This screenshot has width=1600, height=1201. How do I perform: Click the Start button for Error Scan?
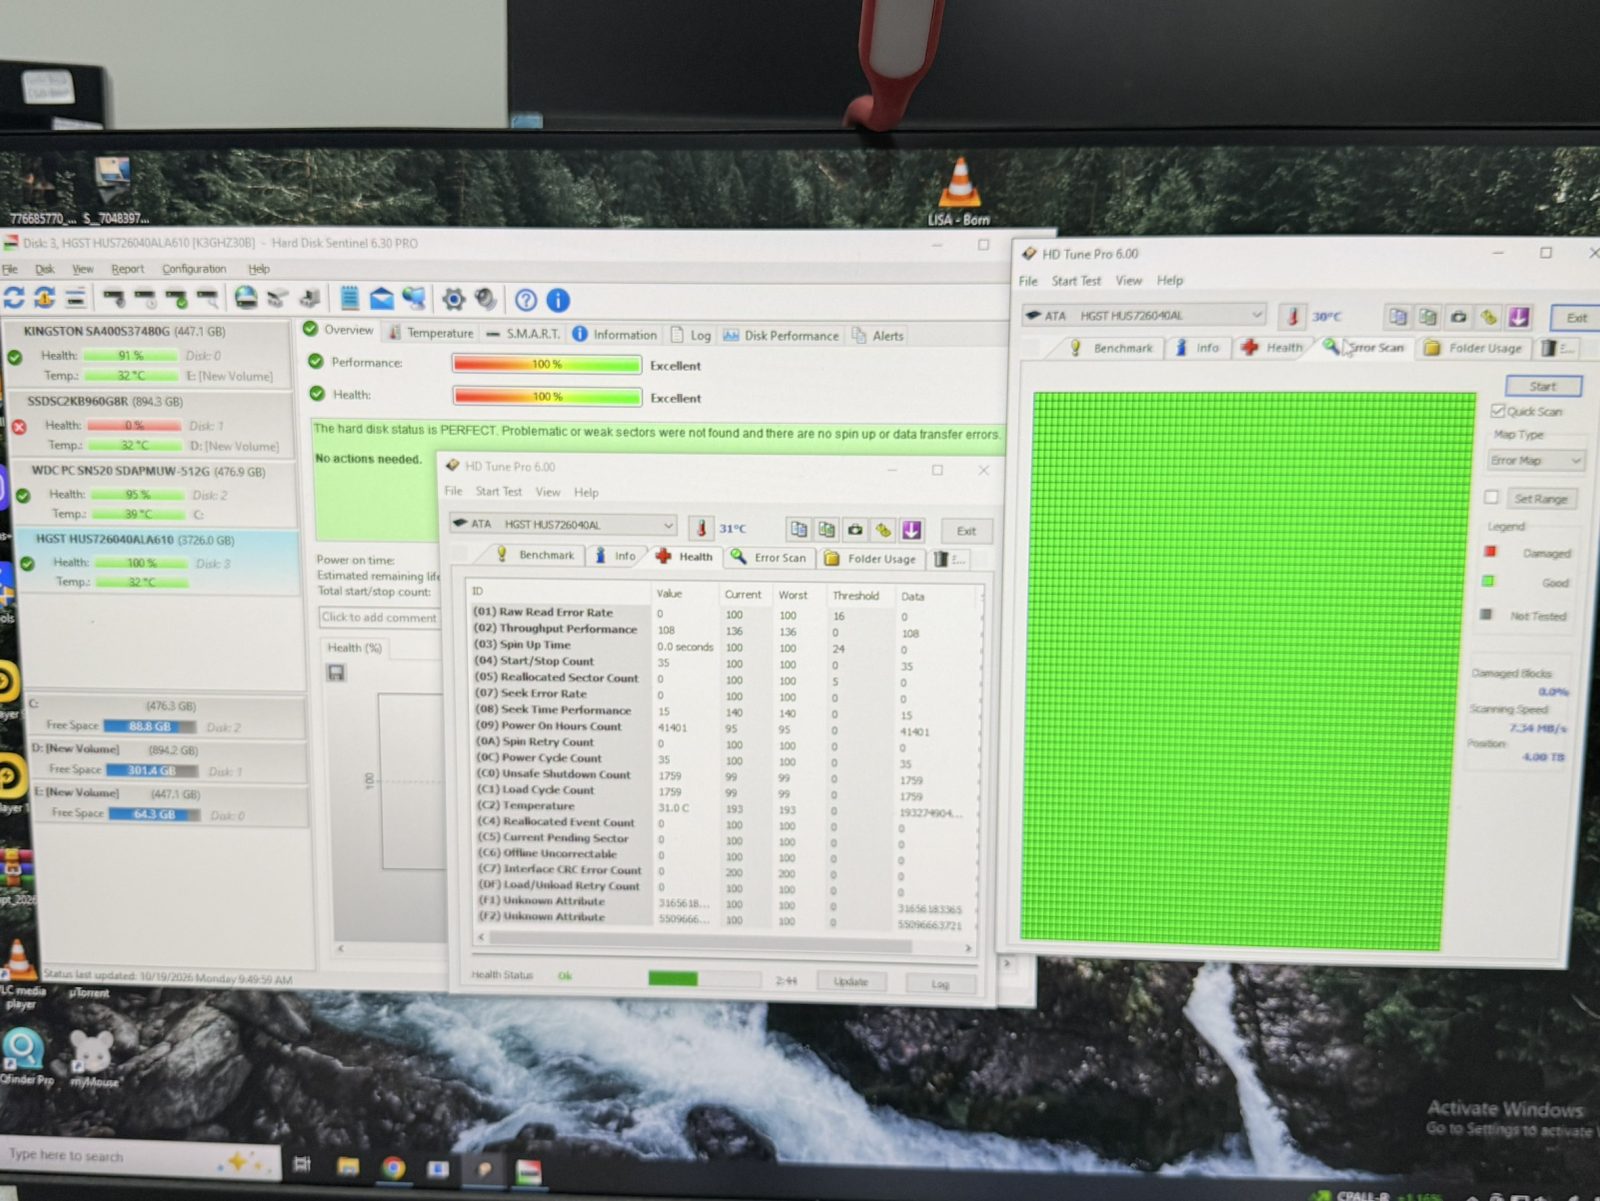[1543, 386]
